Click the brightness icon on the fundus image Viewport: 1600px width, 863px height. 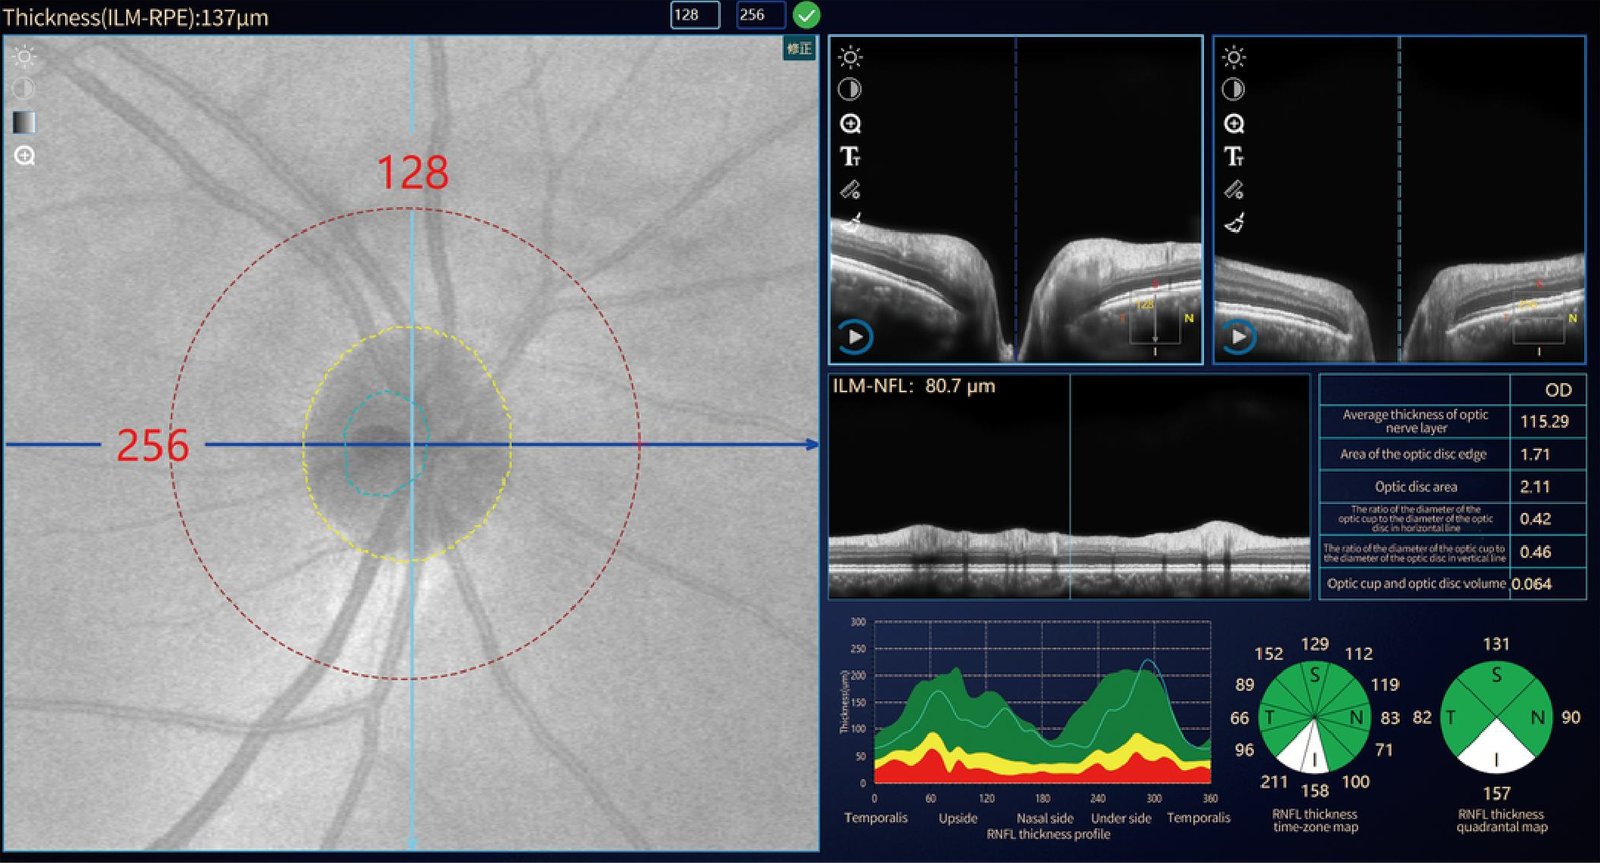[x=24, y=56]
